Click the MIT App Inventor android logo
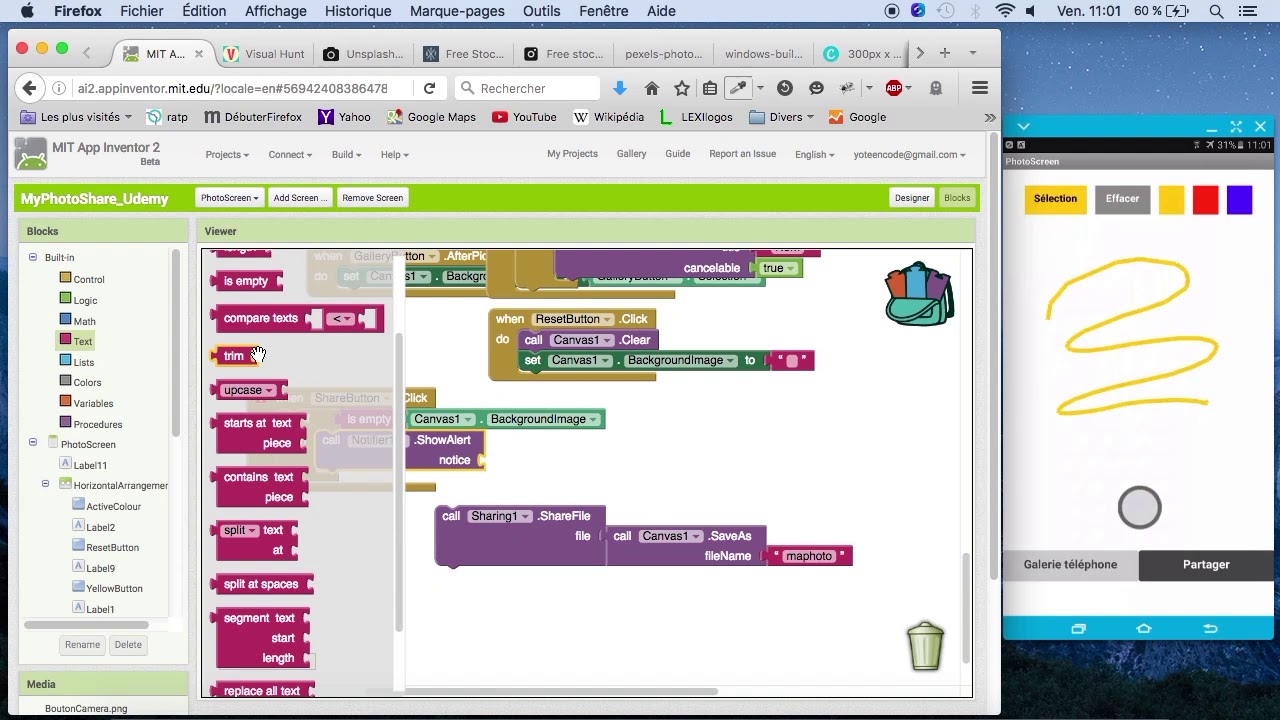The width and height of the screenshot is (1280, 720). click(31, 154)
